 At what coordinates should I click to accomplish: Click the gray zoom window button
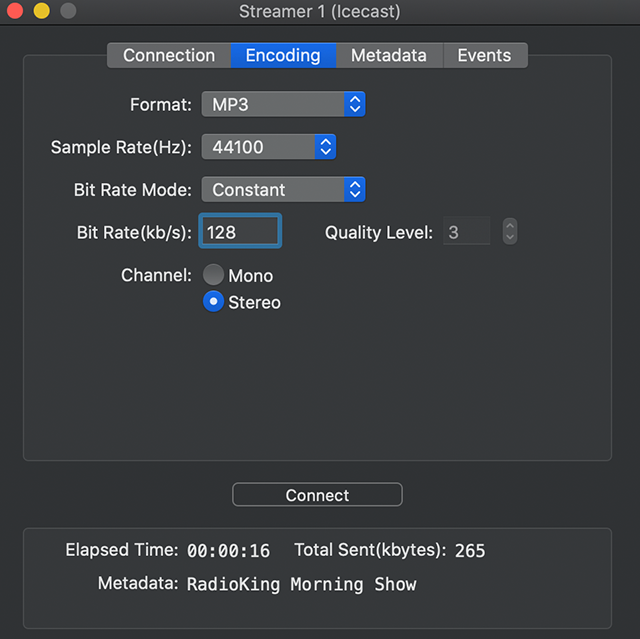[67, 12]
